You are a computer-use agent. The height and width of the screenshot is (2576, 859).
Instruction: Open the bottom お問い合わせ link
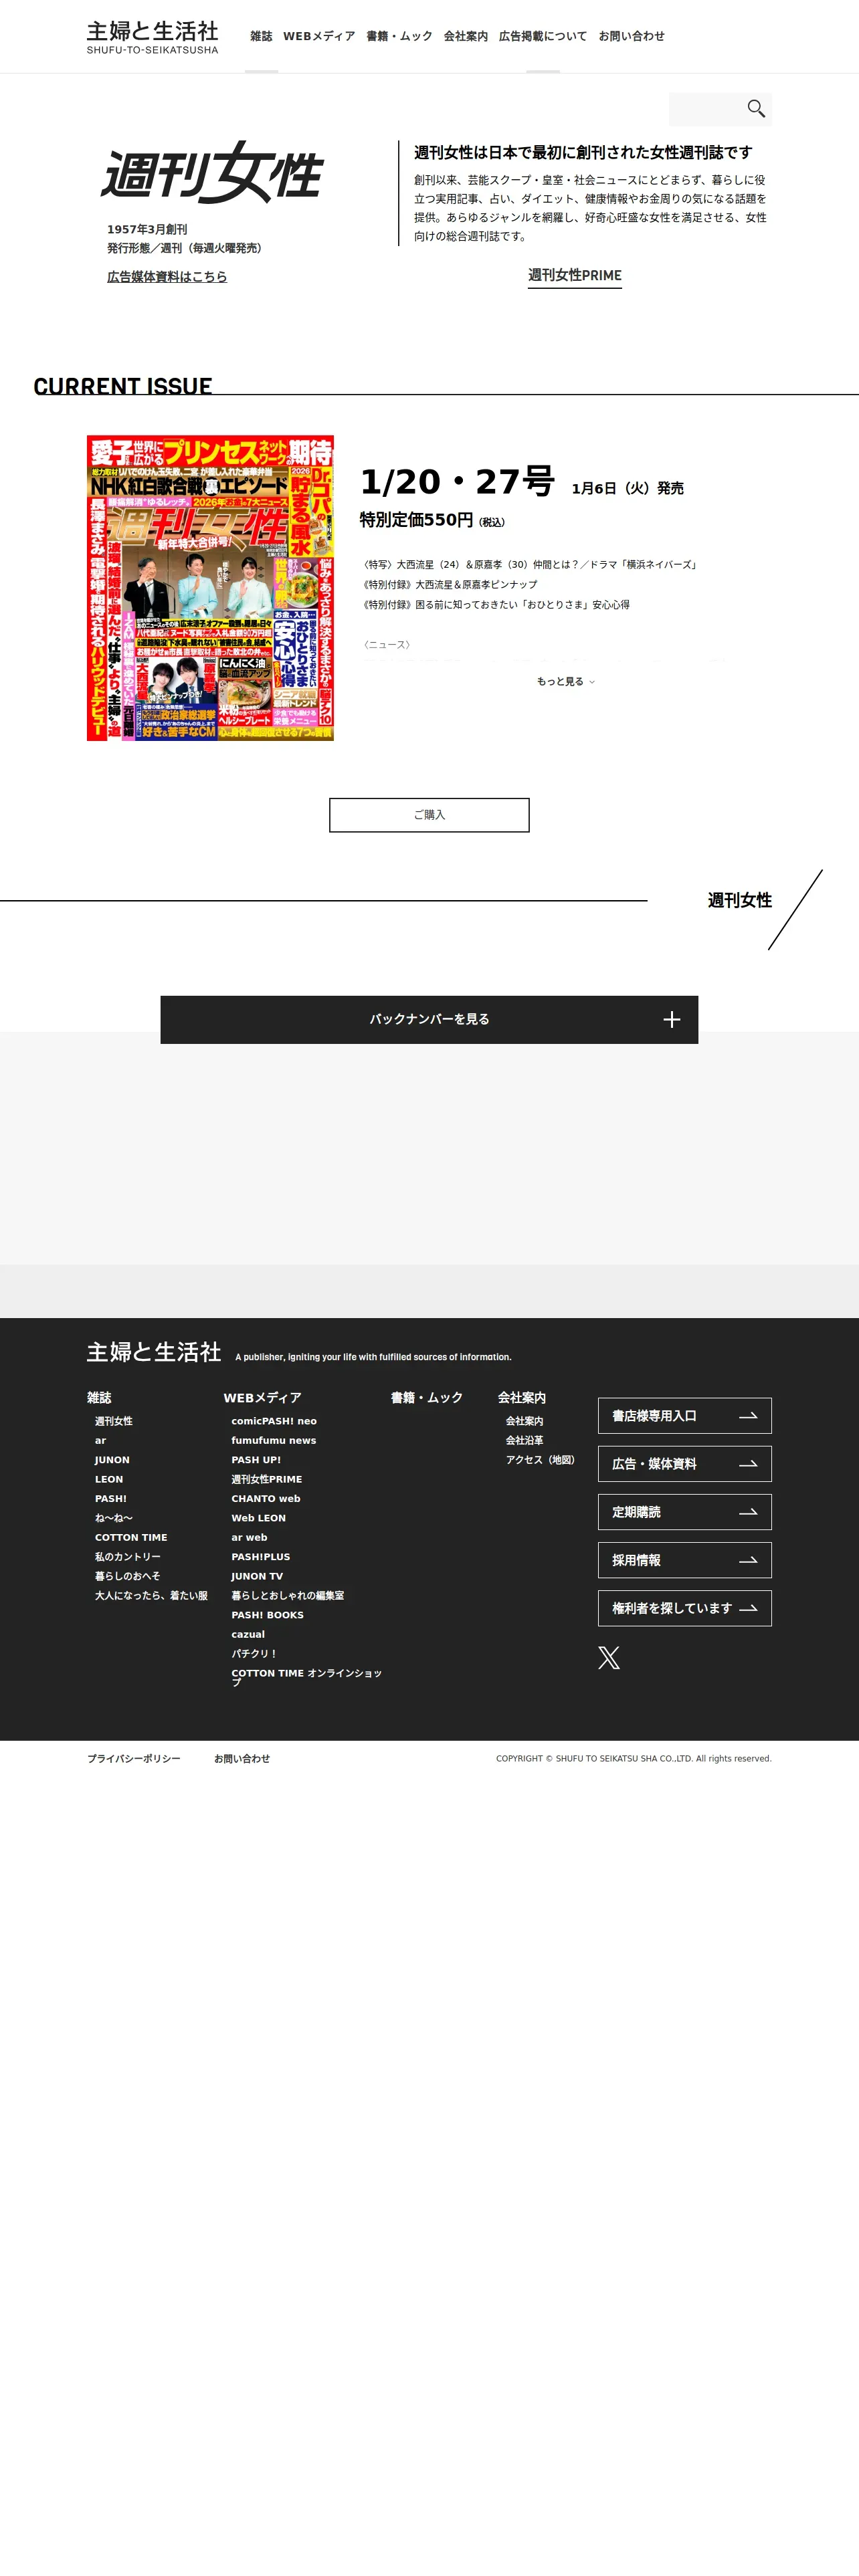[x=242, y=1758]
